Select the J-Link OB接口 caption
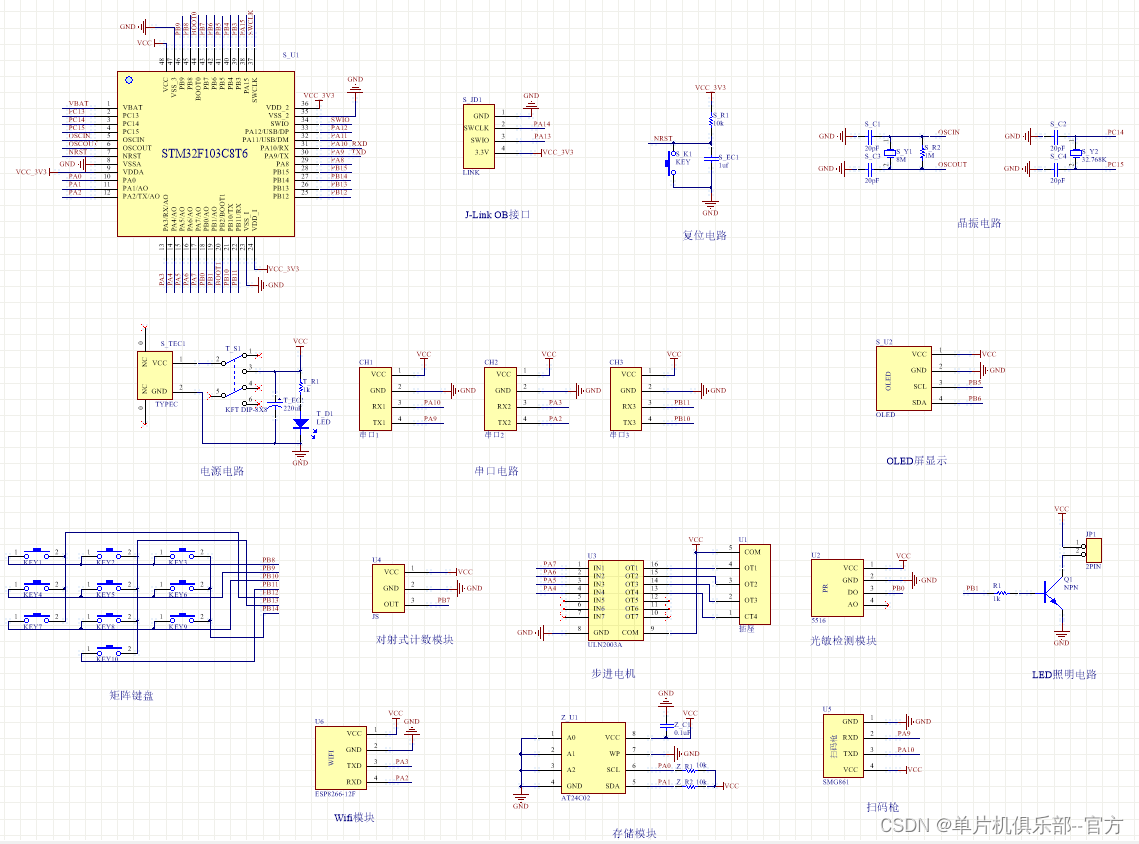This screenshot has width=1139, height=844. [498, 215]
